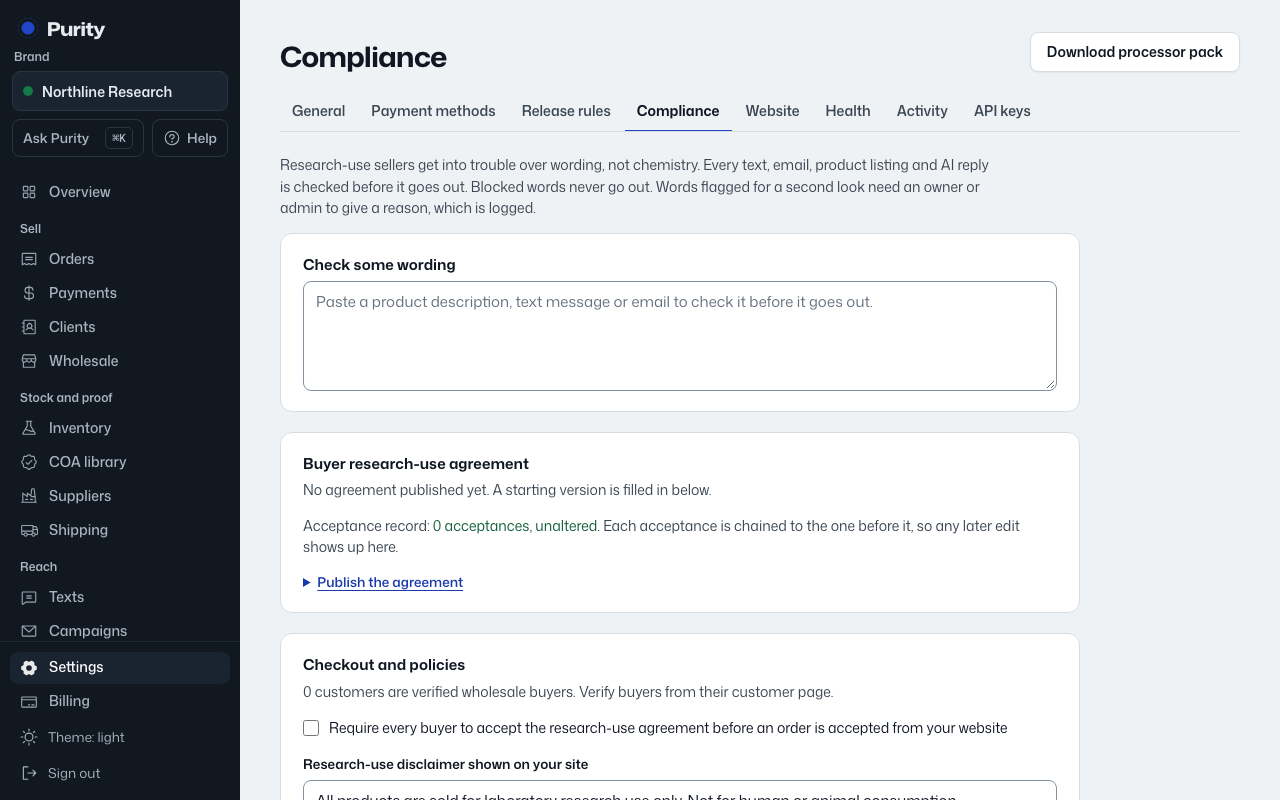Click the Billing card icon

tap(29, 701)
